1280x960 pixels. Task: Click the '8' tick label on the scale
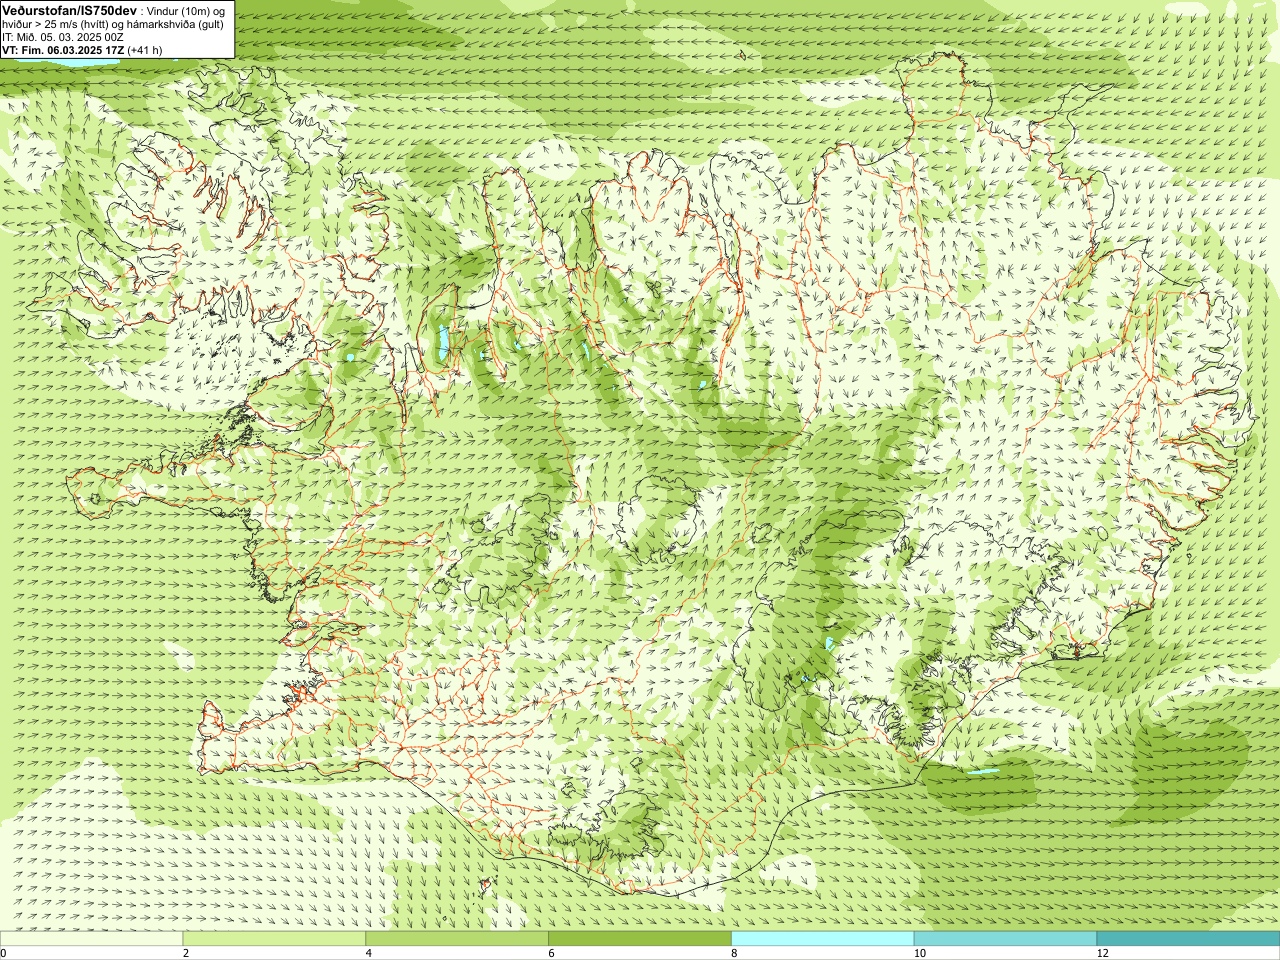735,953
